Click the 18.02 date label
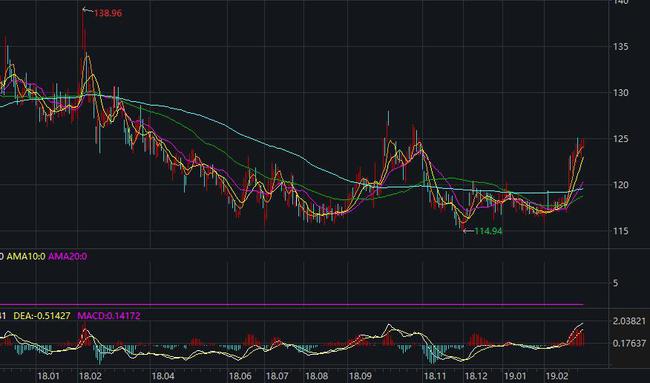This screenshot has height=383, width=650. pyautogui.click(x=90, y=376)
